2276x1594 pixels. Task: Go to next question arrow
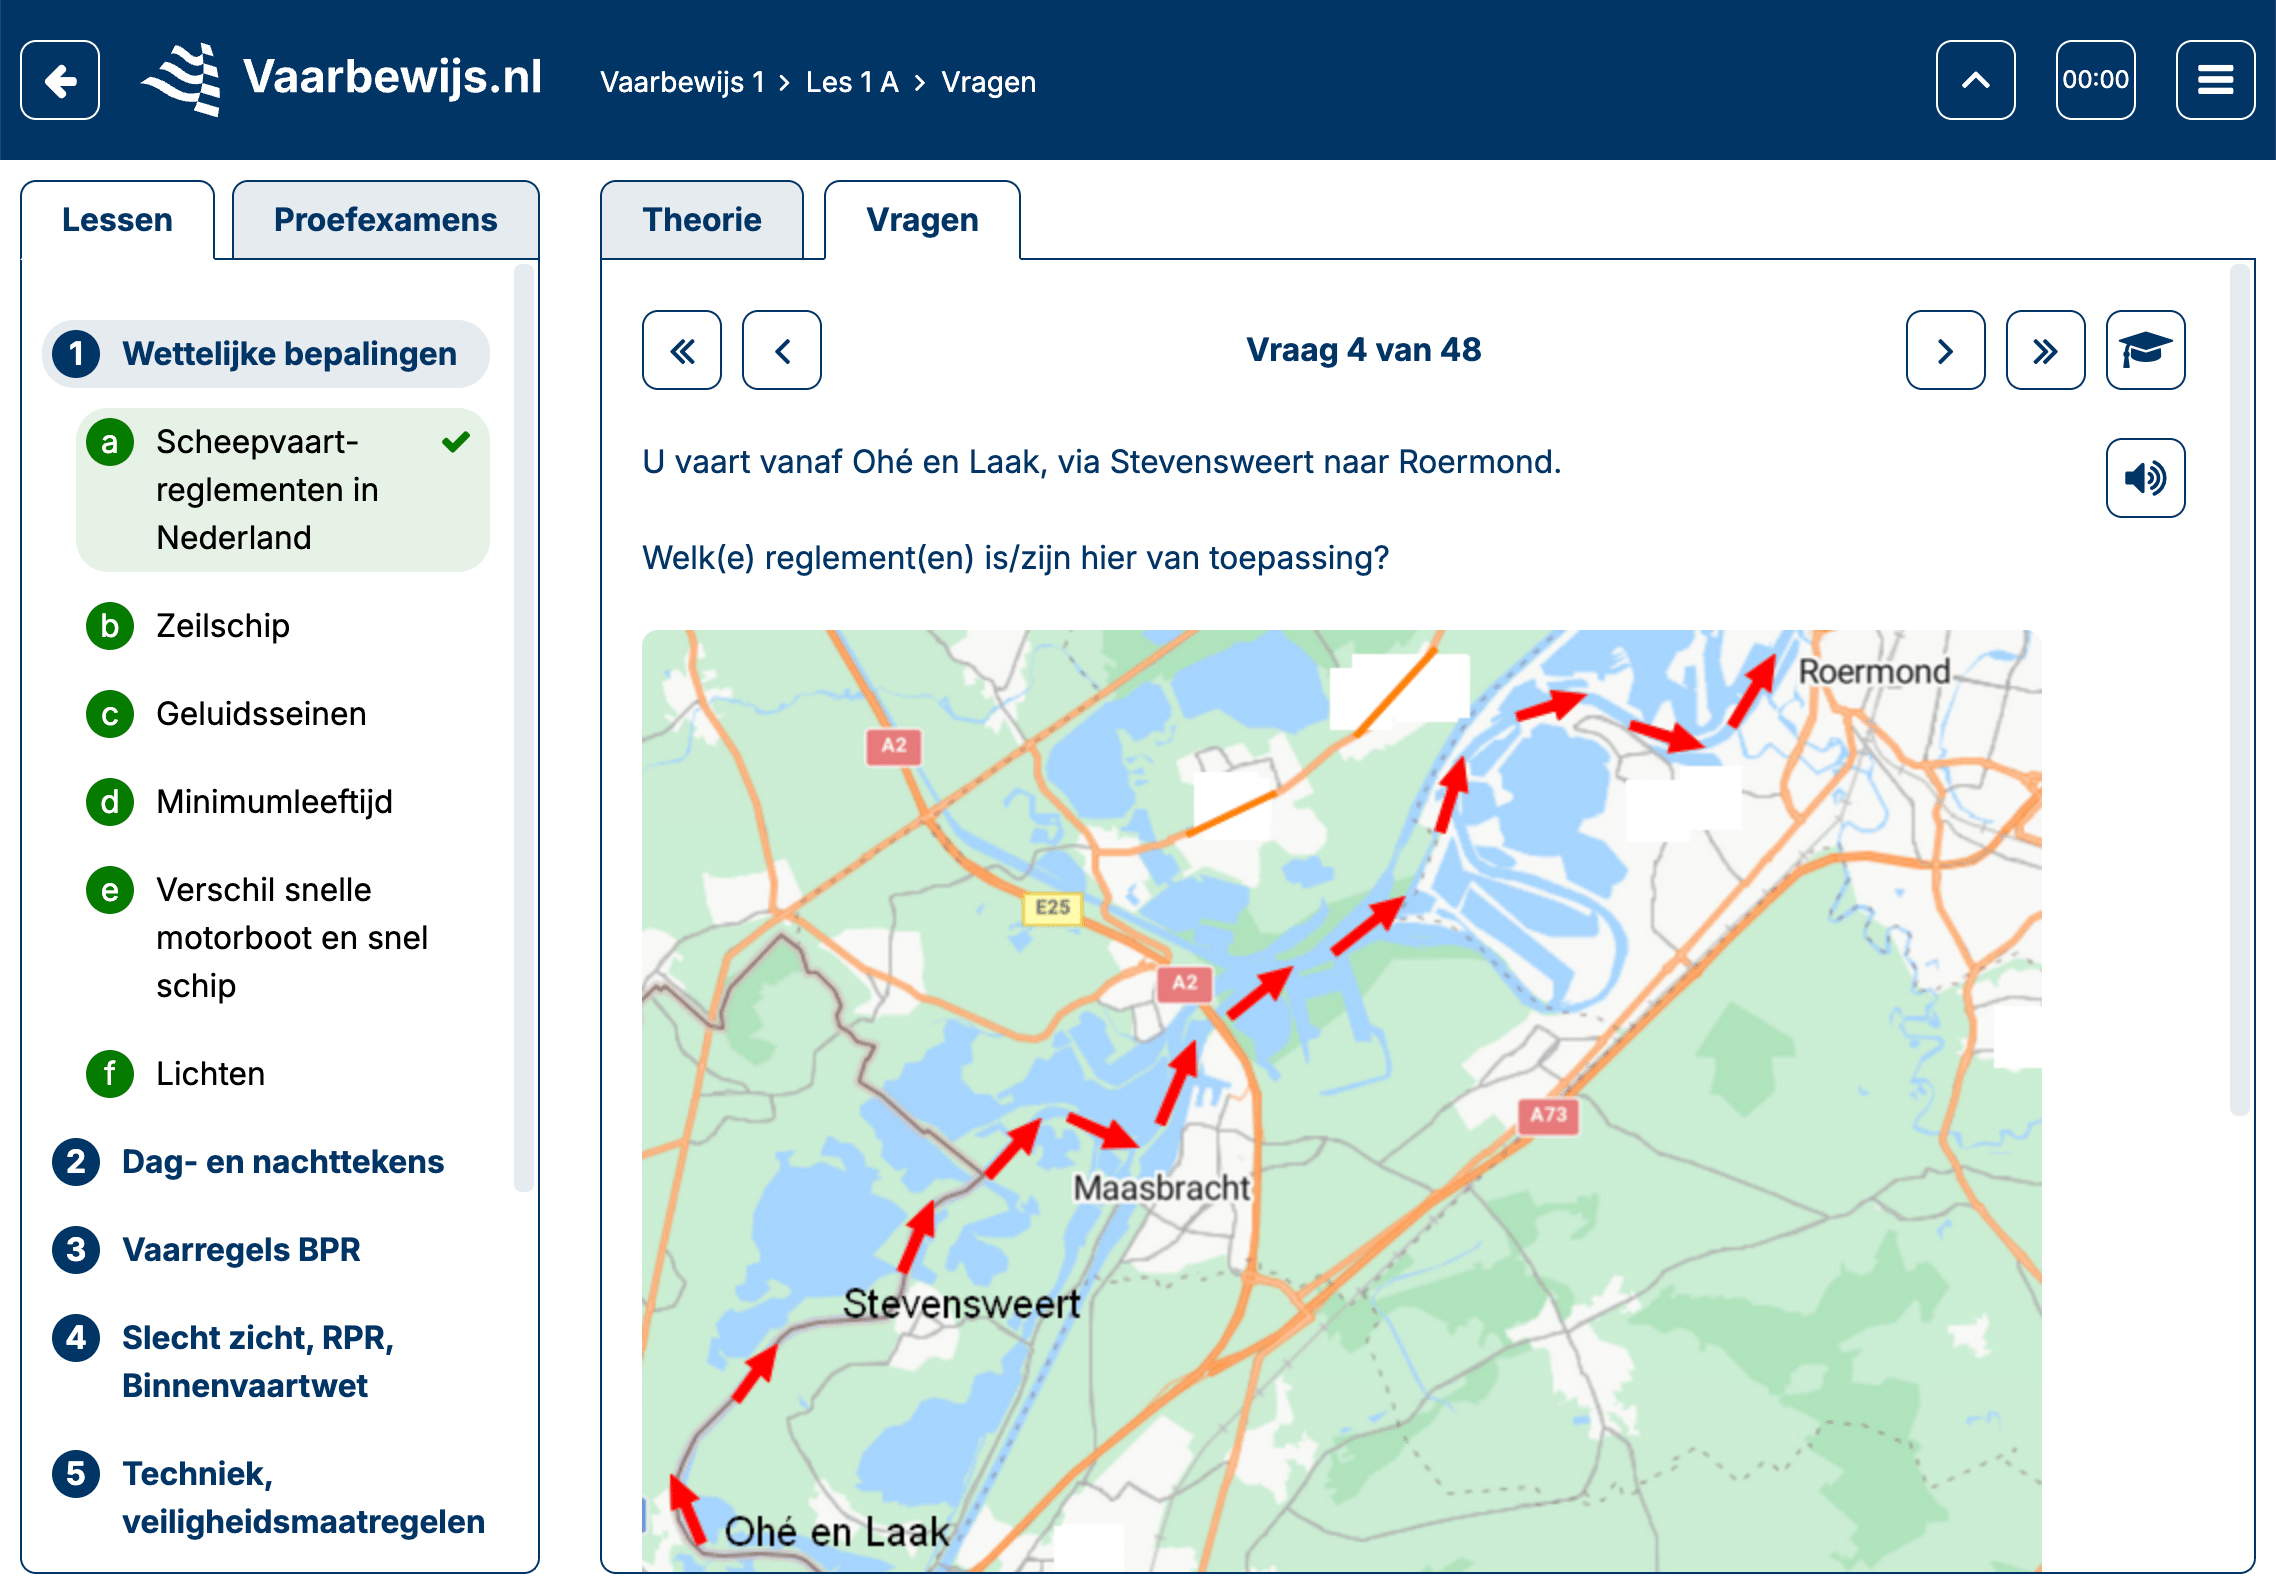pos(1945,350)
